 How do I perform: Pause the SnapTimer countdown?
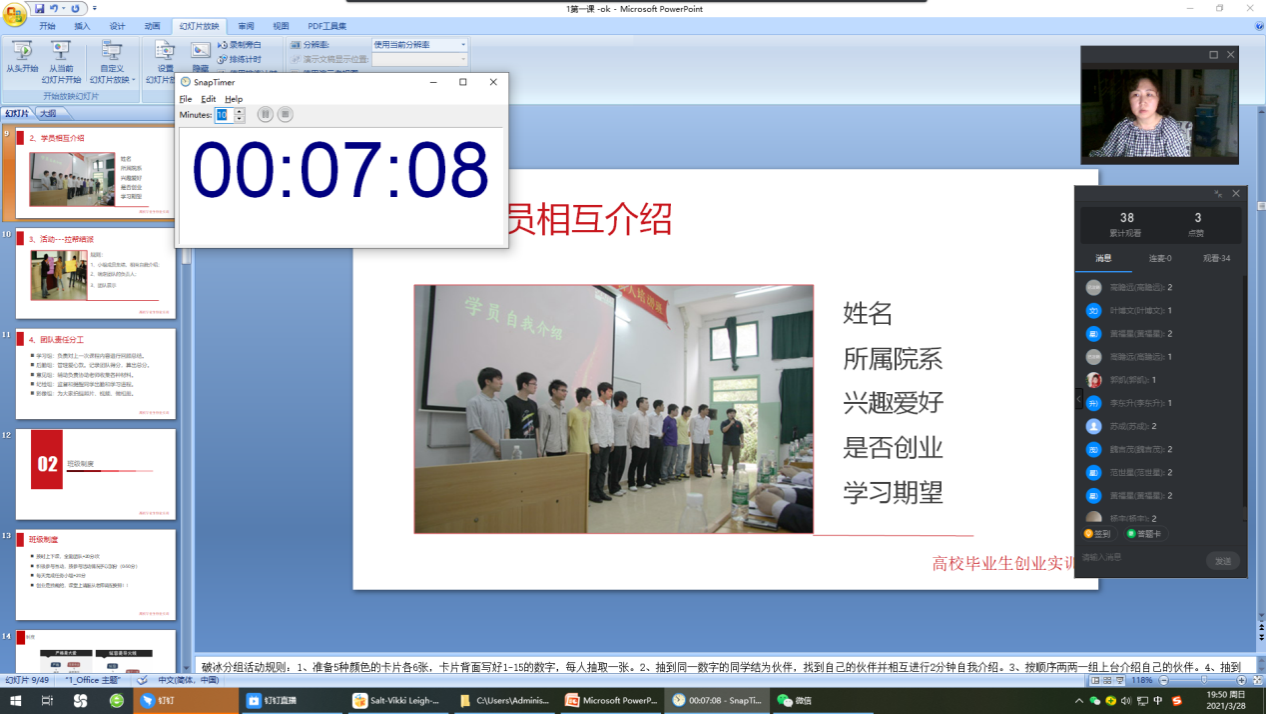pyautogui.click(x=265, y=115)
